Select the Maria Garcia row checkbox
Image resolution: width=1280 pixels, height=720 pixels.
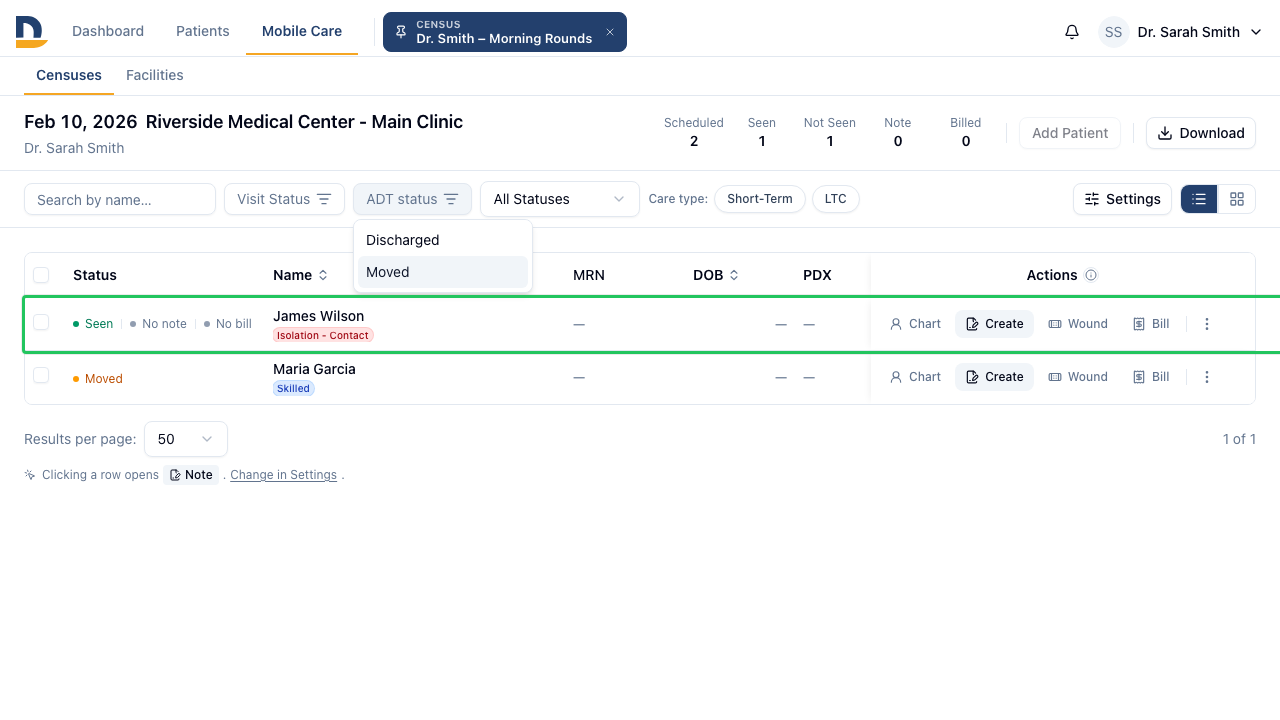41,375
